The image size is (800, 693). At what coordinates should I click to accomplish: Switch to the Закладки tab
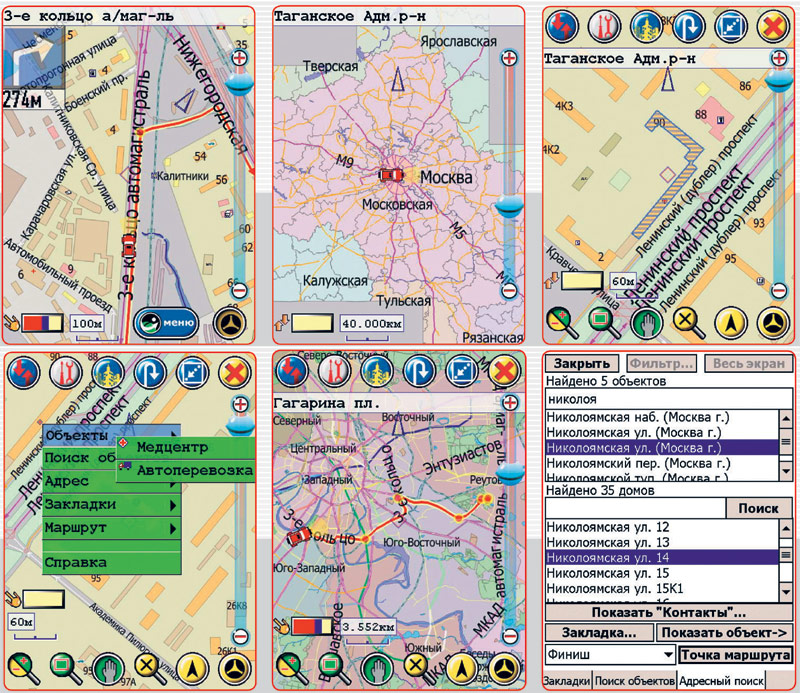(567, 681)
